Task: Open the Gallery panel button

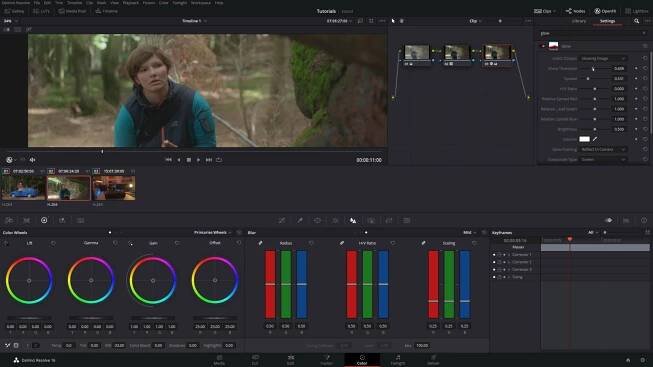Action: [14, 11]
